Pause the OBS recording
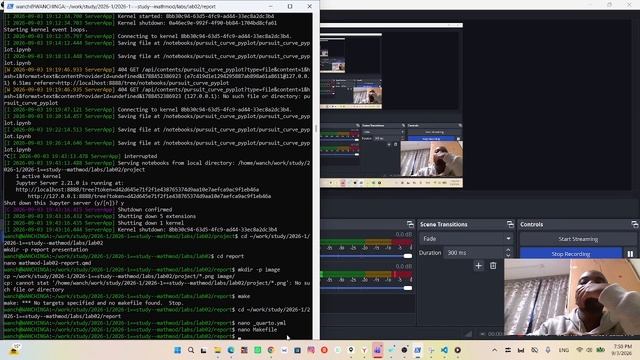 (630, 254)
